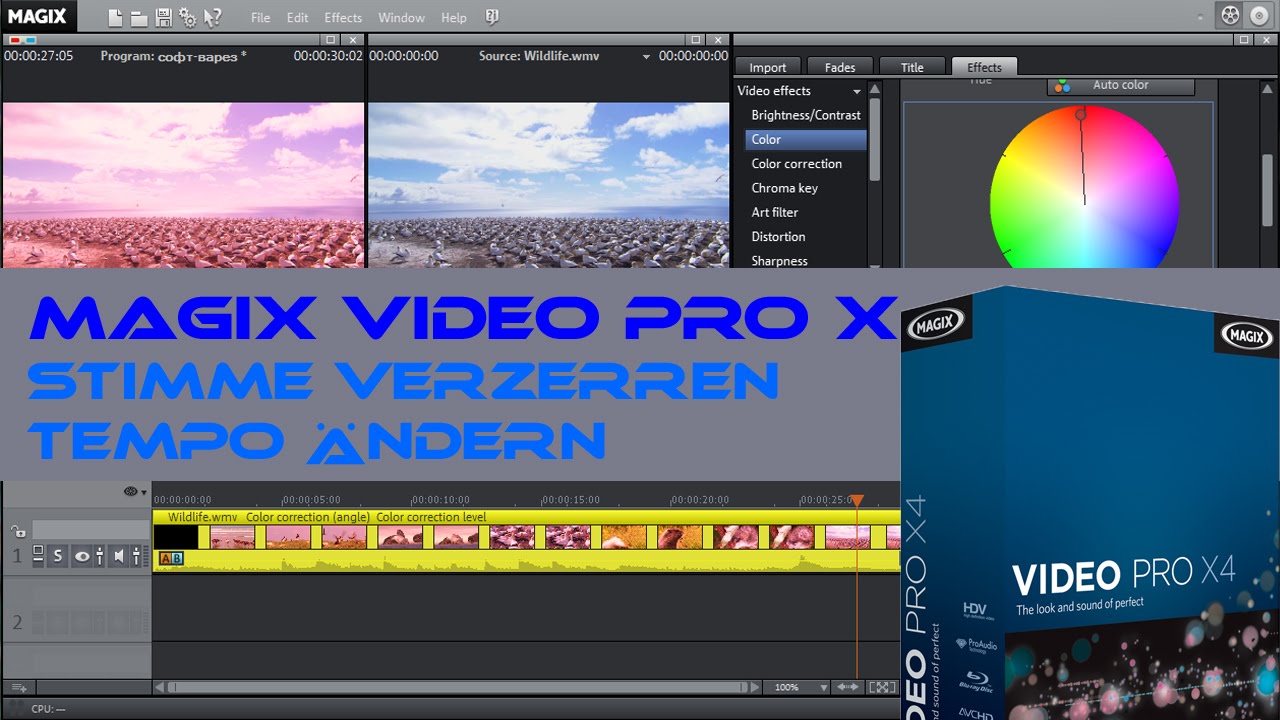1280x720 pixels.
Task: Mute track 1 audio speaker button
Action: [119, 556]
